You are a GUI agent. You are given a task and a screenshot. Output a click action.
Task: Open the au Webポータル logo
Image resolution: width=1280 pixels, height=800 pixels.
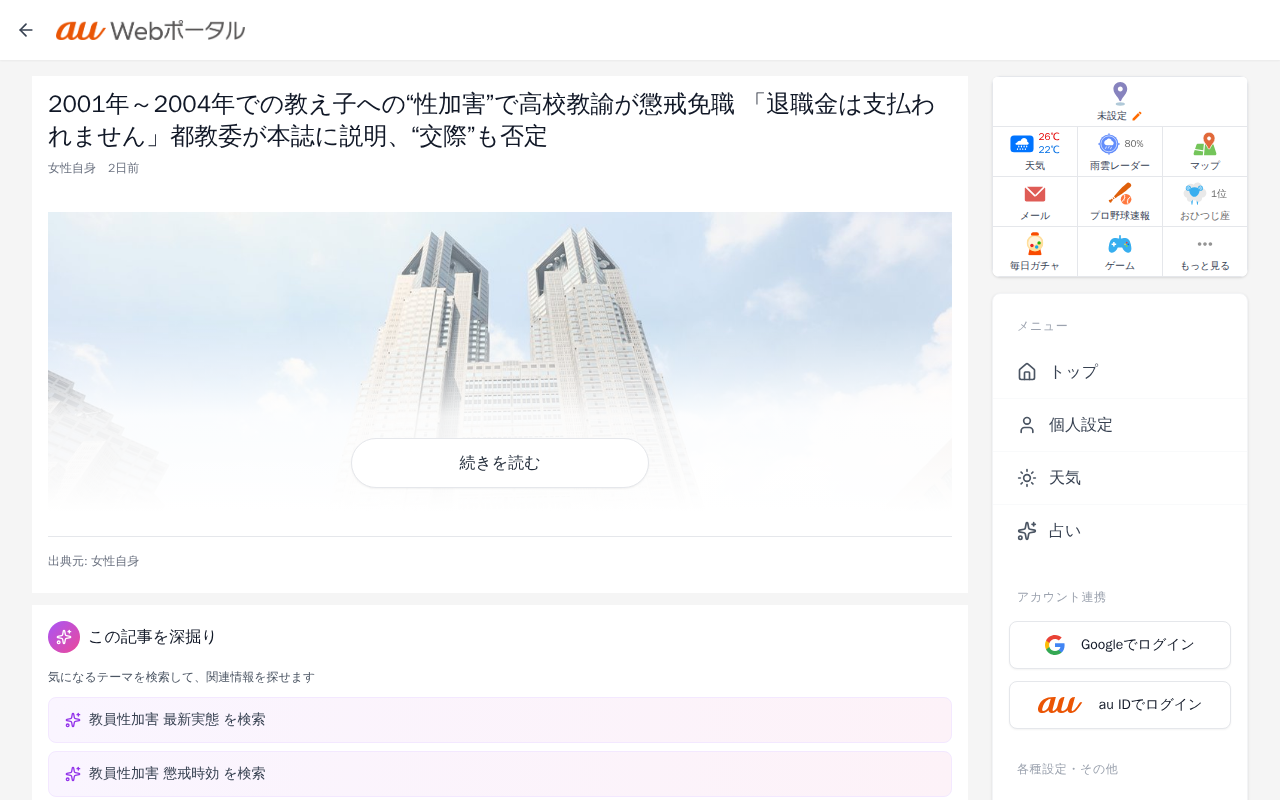pyautogui.click(x=150, y=31)
